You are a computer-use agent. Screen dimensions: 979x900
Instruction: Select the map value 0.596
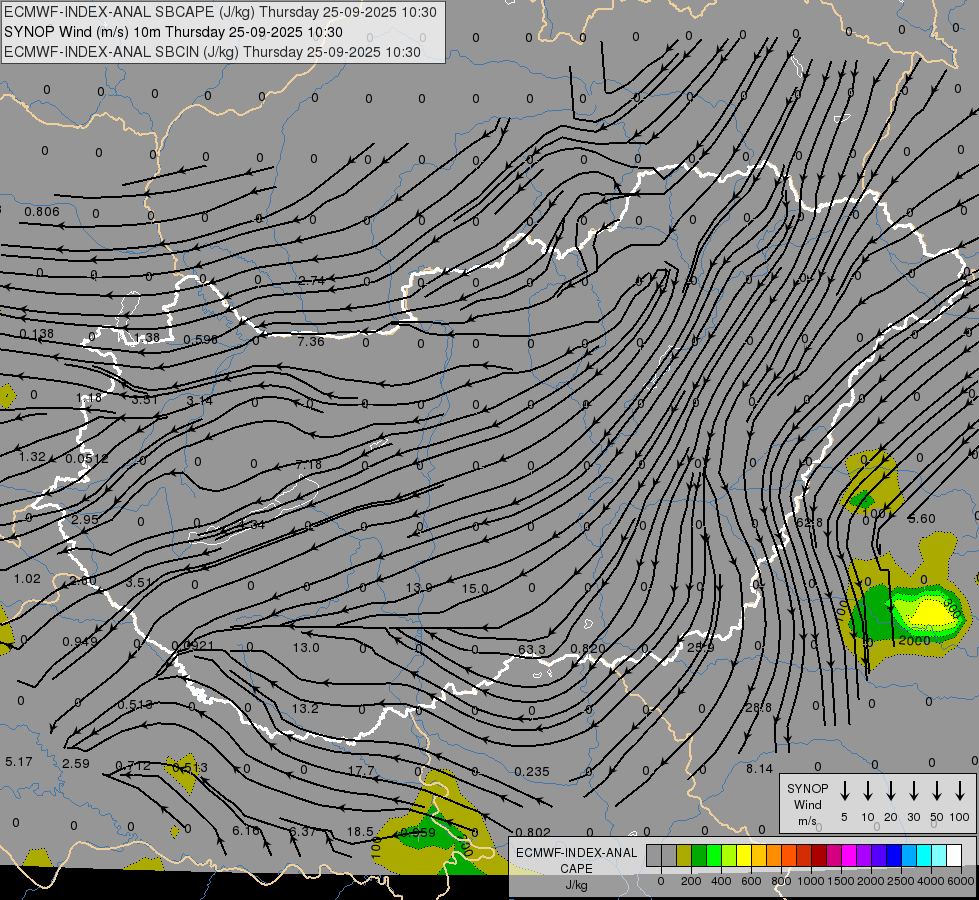(201, 340)
